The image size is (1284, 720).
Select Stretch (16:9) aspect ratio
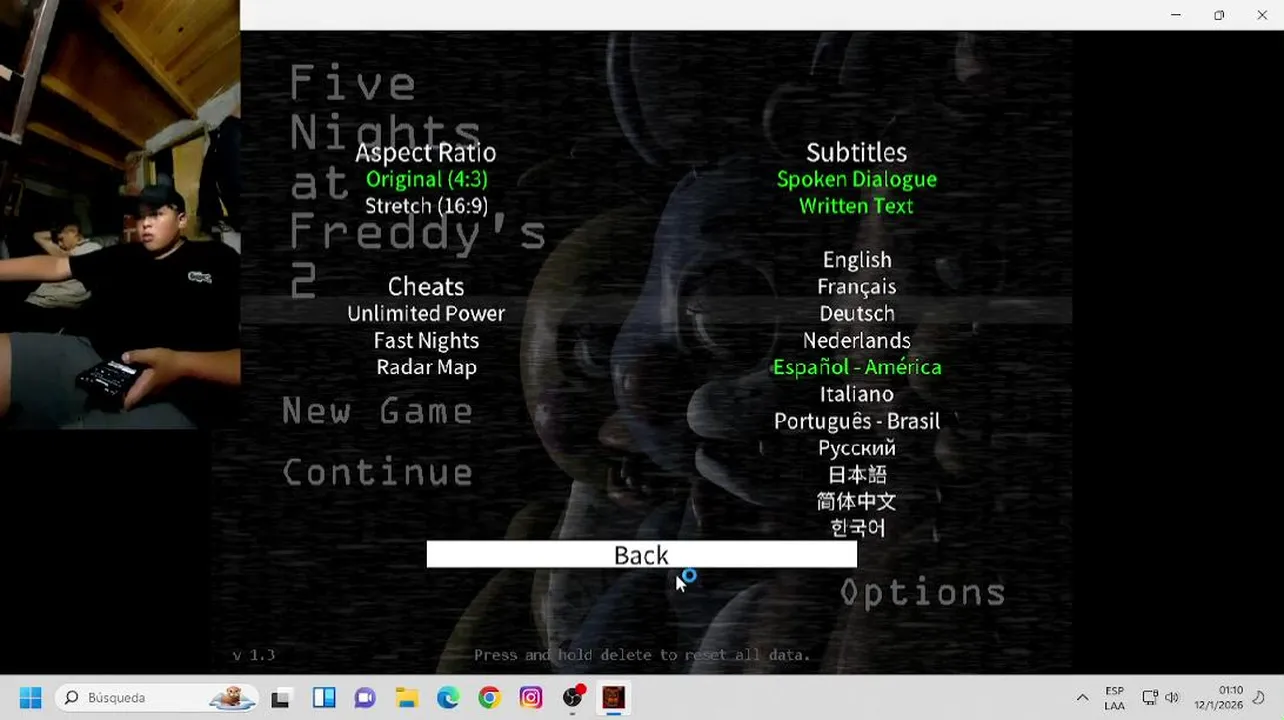426,206
